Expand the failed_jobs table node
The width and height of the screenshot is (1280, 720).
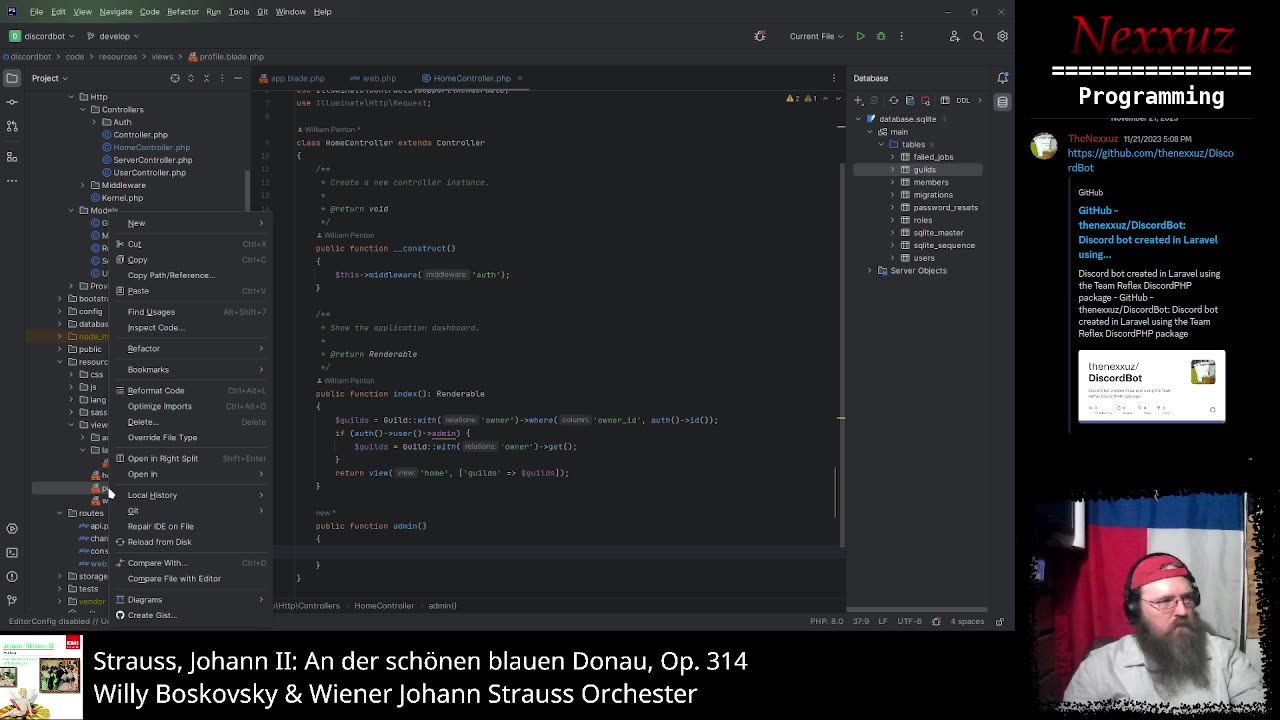892,157
